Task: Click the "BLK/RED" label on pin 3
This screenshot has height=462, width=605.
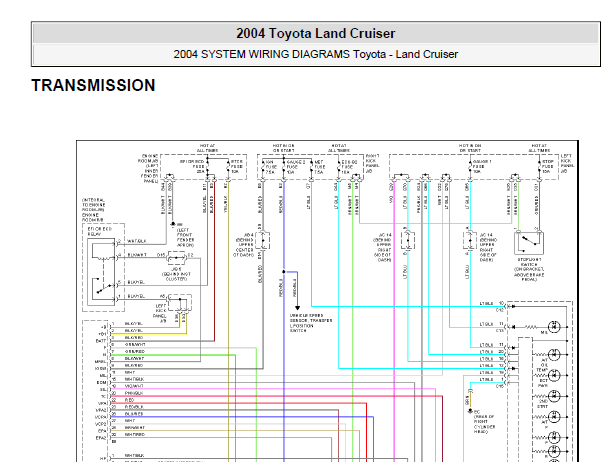Action: click(x=134, y=337)
